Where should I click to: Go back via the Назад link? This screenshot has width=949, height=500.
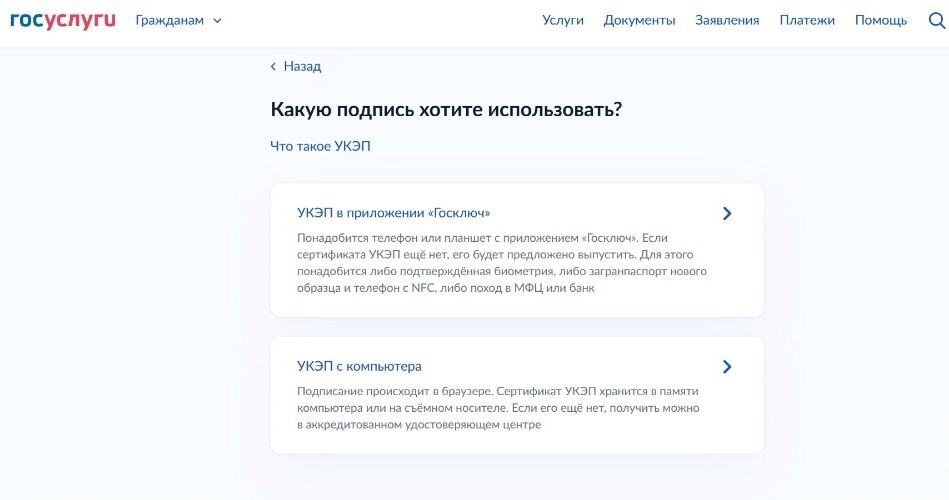295,67
